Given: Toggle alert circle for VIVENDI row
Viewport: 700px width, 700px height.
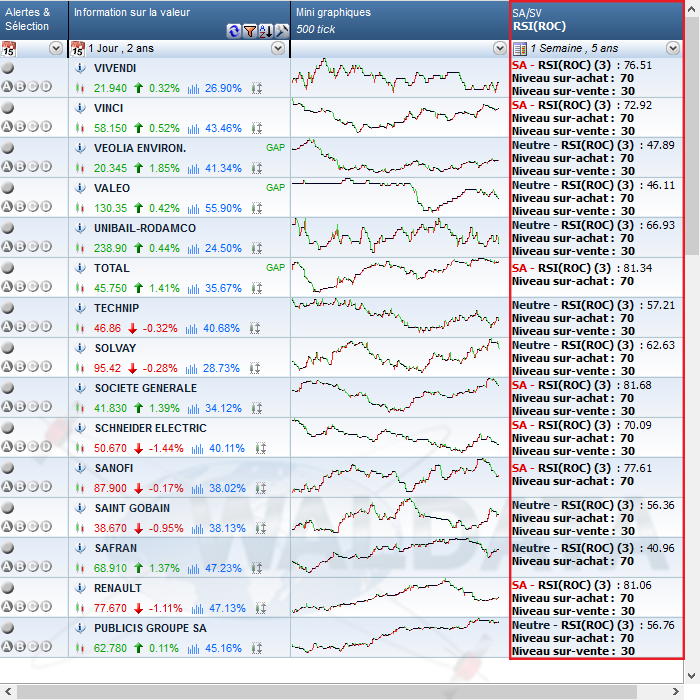Looking at the screenshot, I should coord(8,68).
